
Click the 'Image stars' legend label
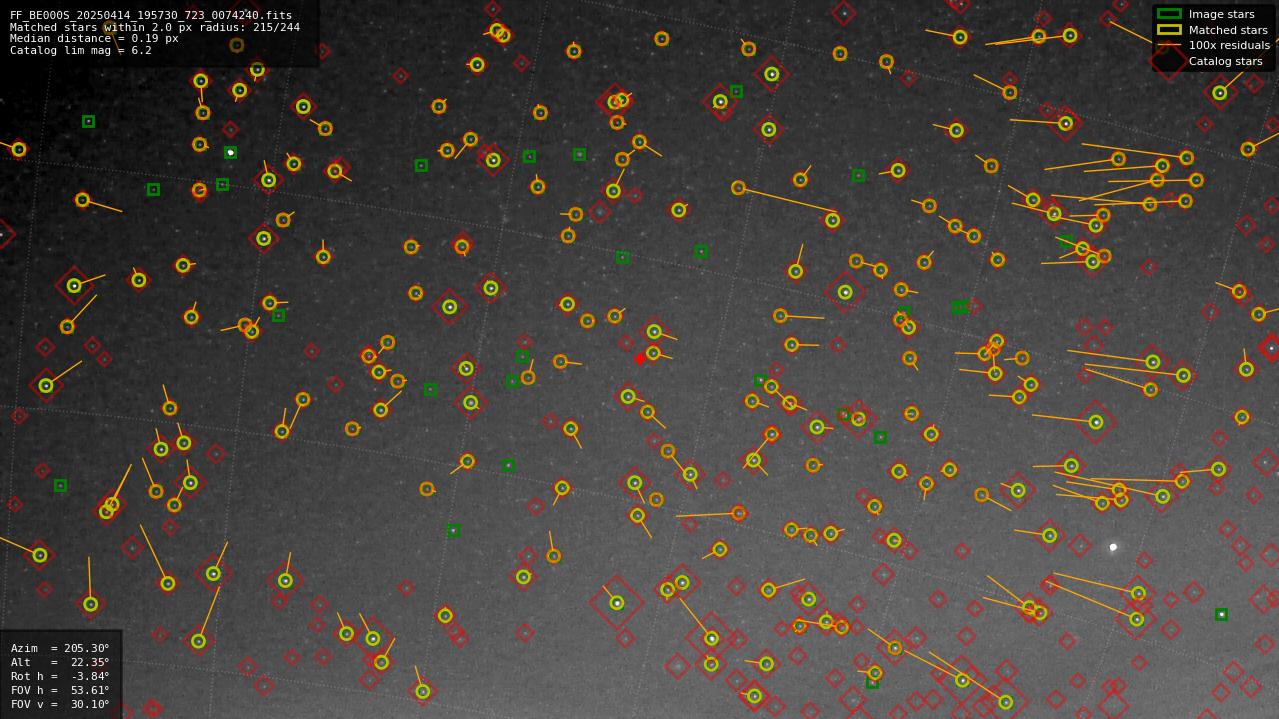tap(1221, 15)
